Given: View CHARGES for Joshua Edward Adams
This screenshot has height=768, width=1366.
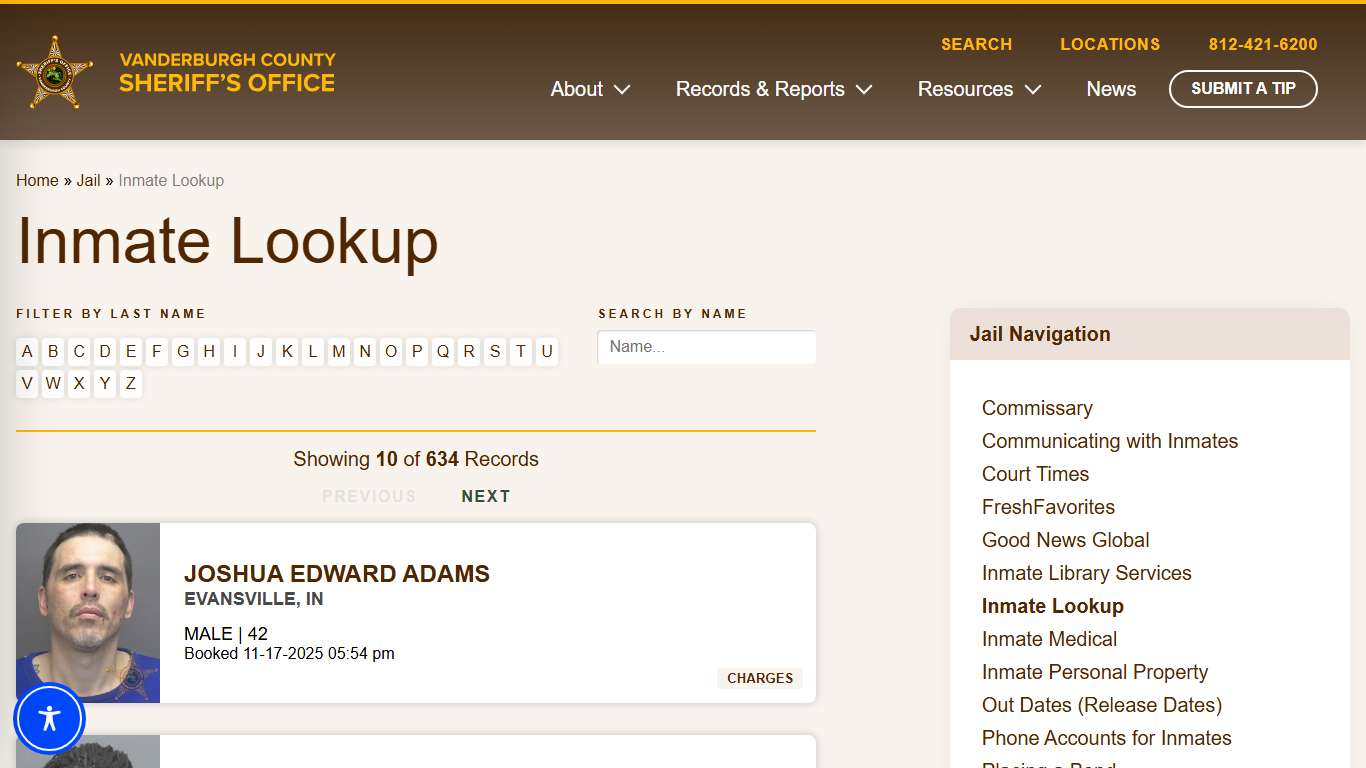Looking at the screenshot, I should (x=760, y=678).
